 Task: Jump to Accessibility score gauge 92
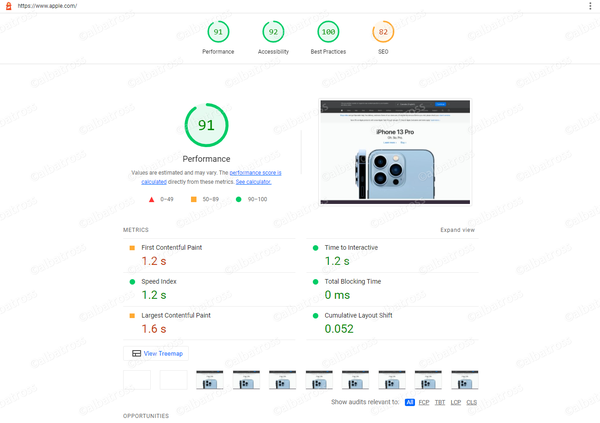coord(273,32)
